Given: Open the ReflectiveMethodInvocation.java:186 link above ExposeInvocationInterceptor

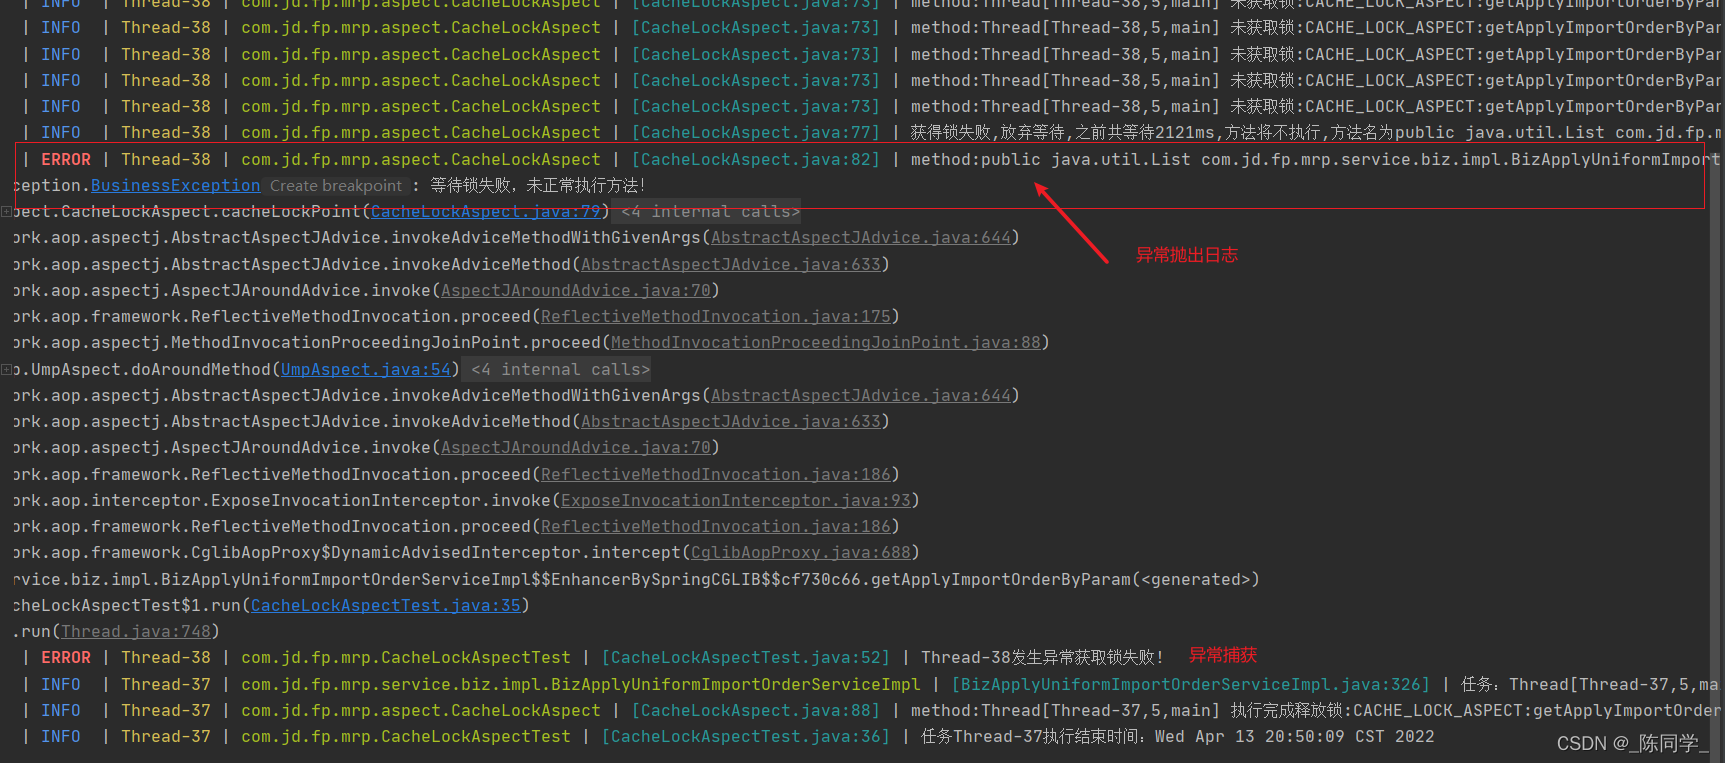Looking at the screenshot, I should click(x=716, y=475).
